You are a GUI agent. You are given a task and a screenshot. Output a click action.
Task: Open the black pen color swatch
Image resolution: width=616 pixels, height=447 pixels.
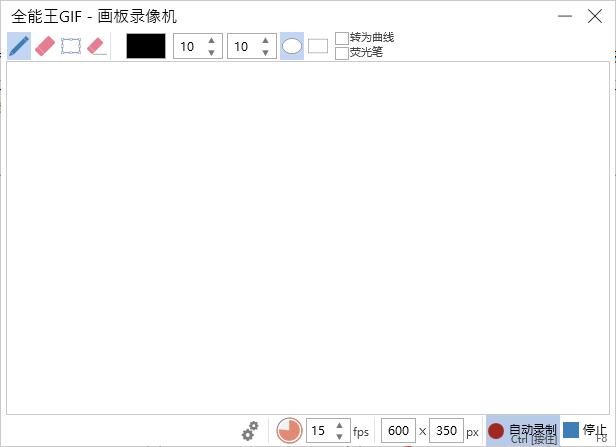click(146, 46)
